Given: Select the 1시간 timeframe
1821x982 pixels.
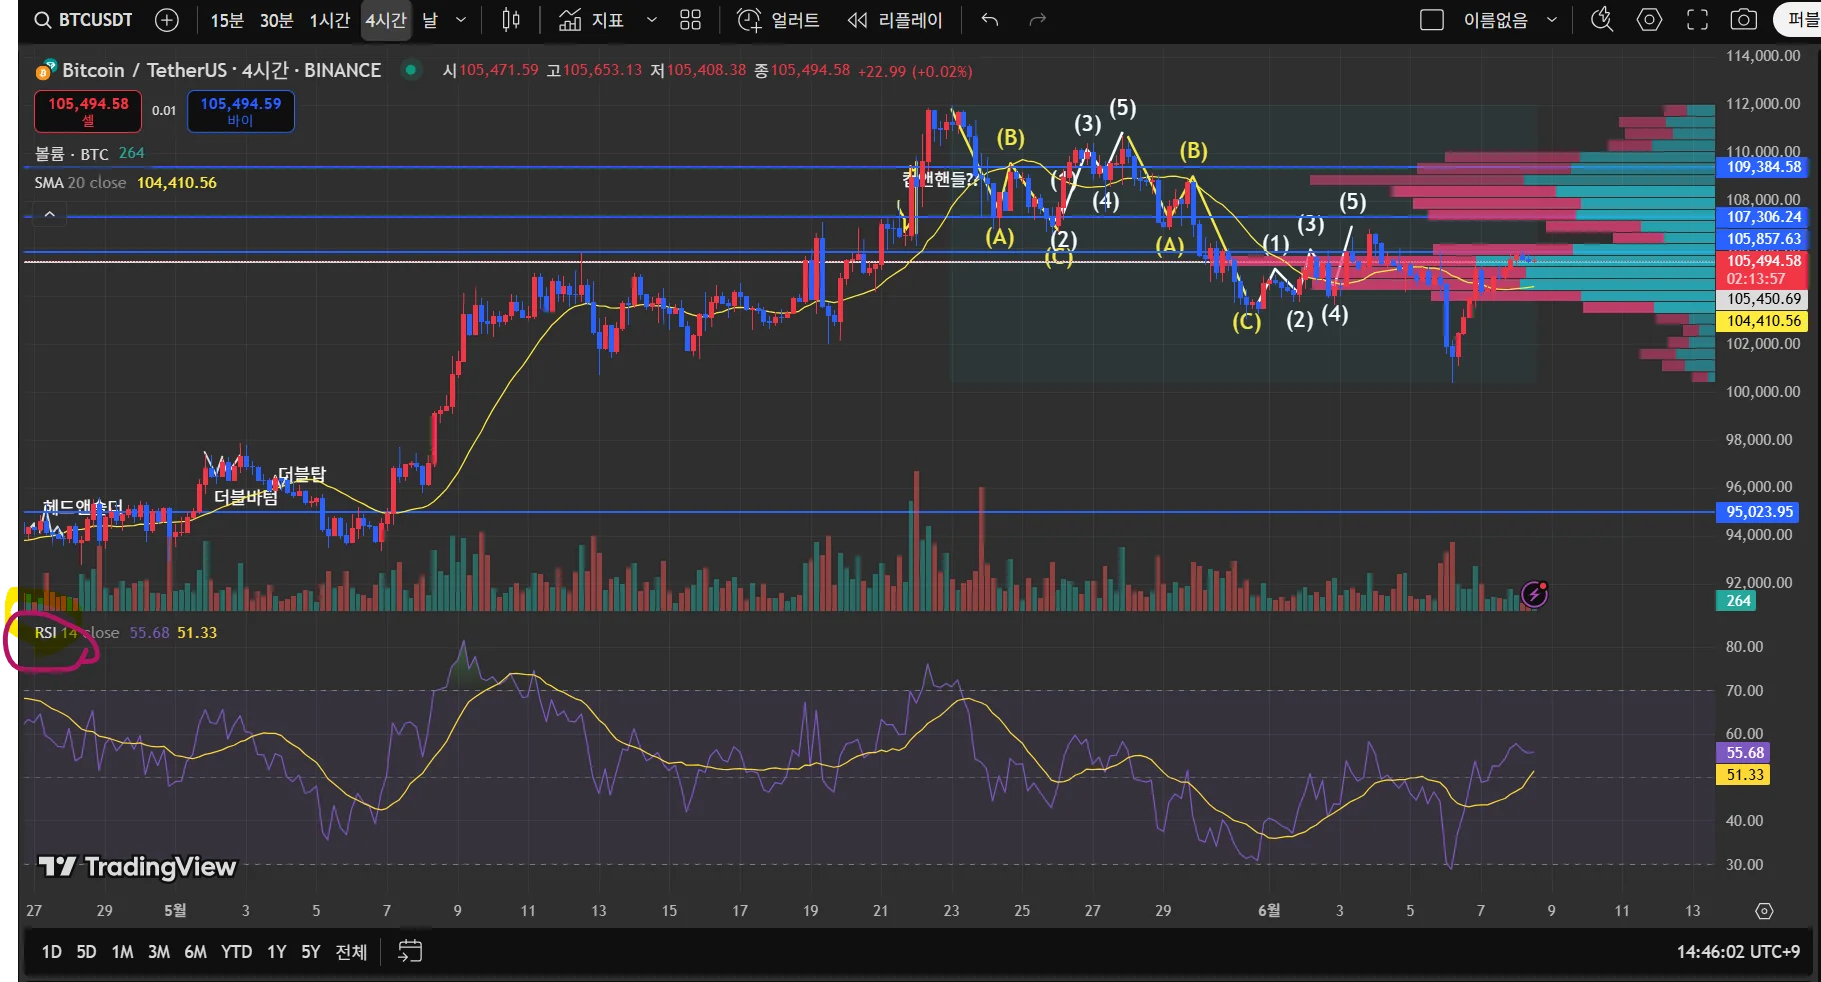Looking at the screenshot, I should coord(329,20).
